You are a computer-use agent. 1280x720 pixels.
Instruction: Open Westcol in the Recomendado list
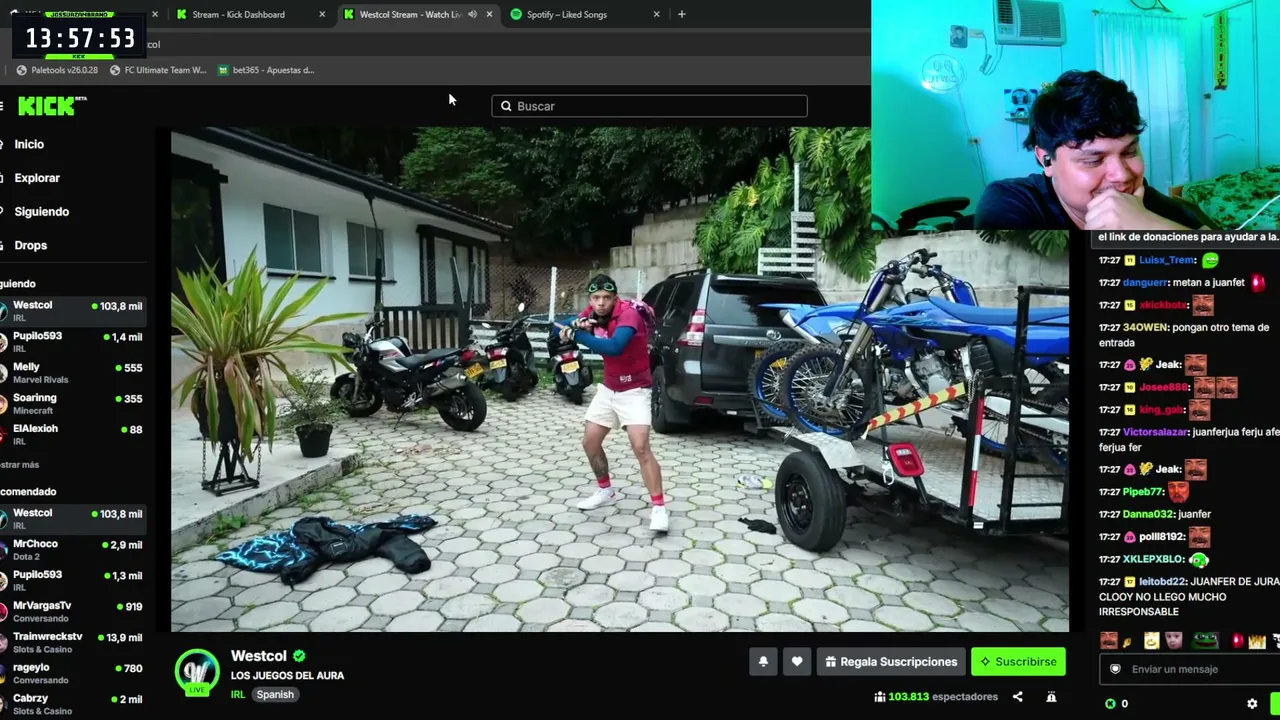pos(74,518)
